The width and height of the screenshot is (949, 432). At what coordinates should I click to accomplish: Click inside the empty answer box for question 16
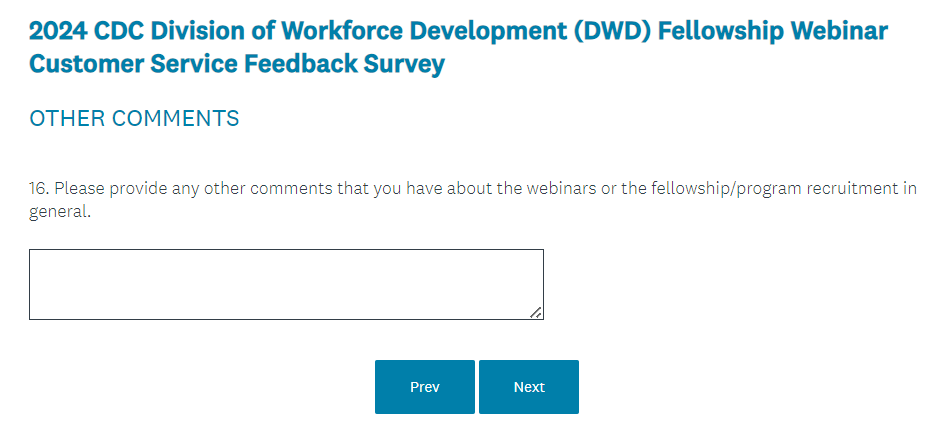[x=286, y=285]
